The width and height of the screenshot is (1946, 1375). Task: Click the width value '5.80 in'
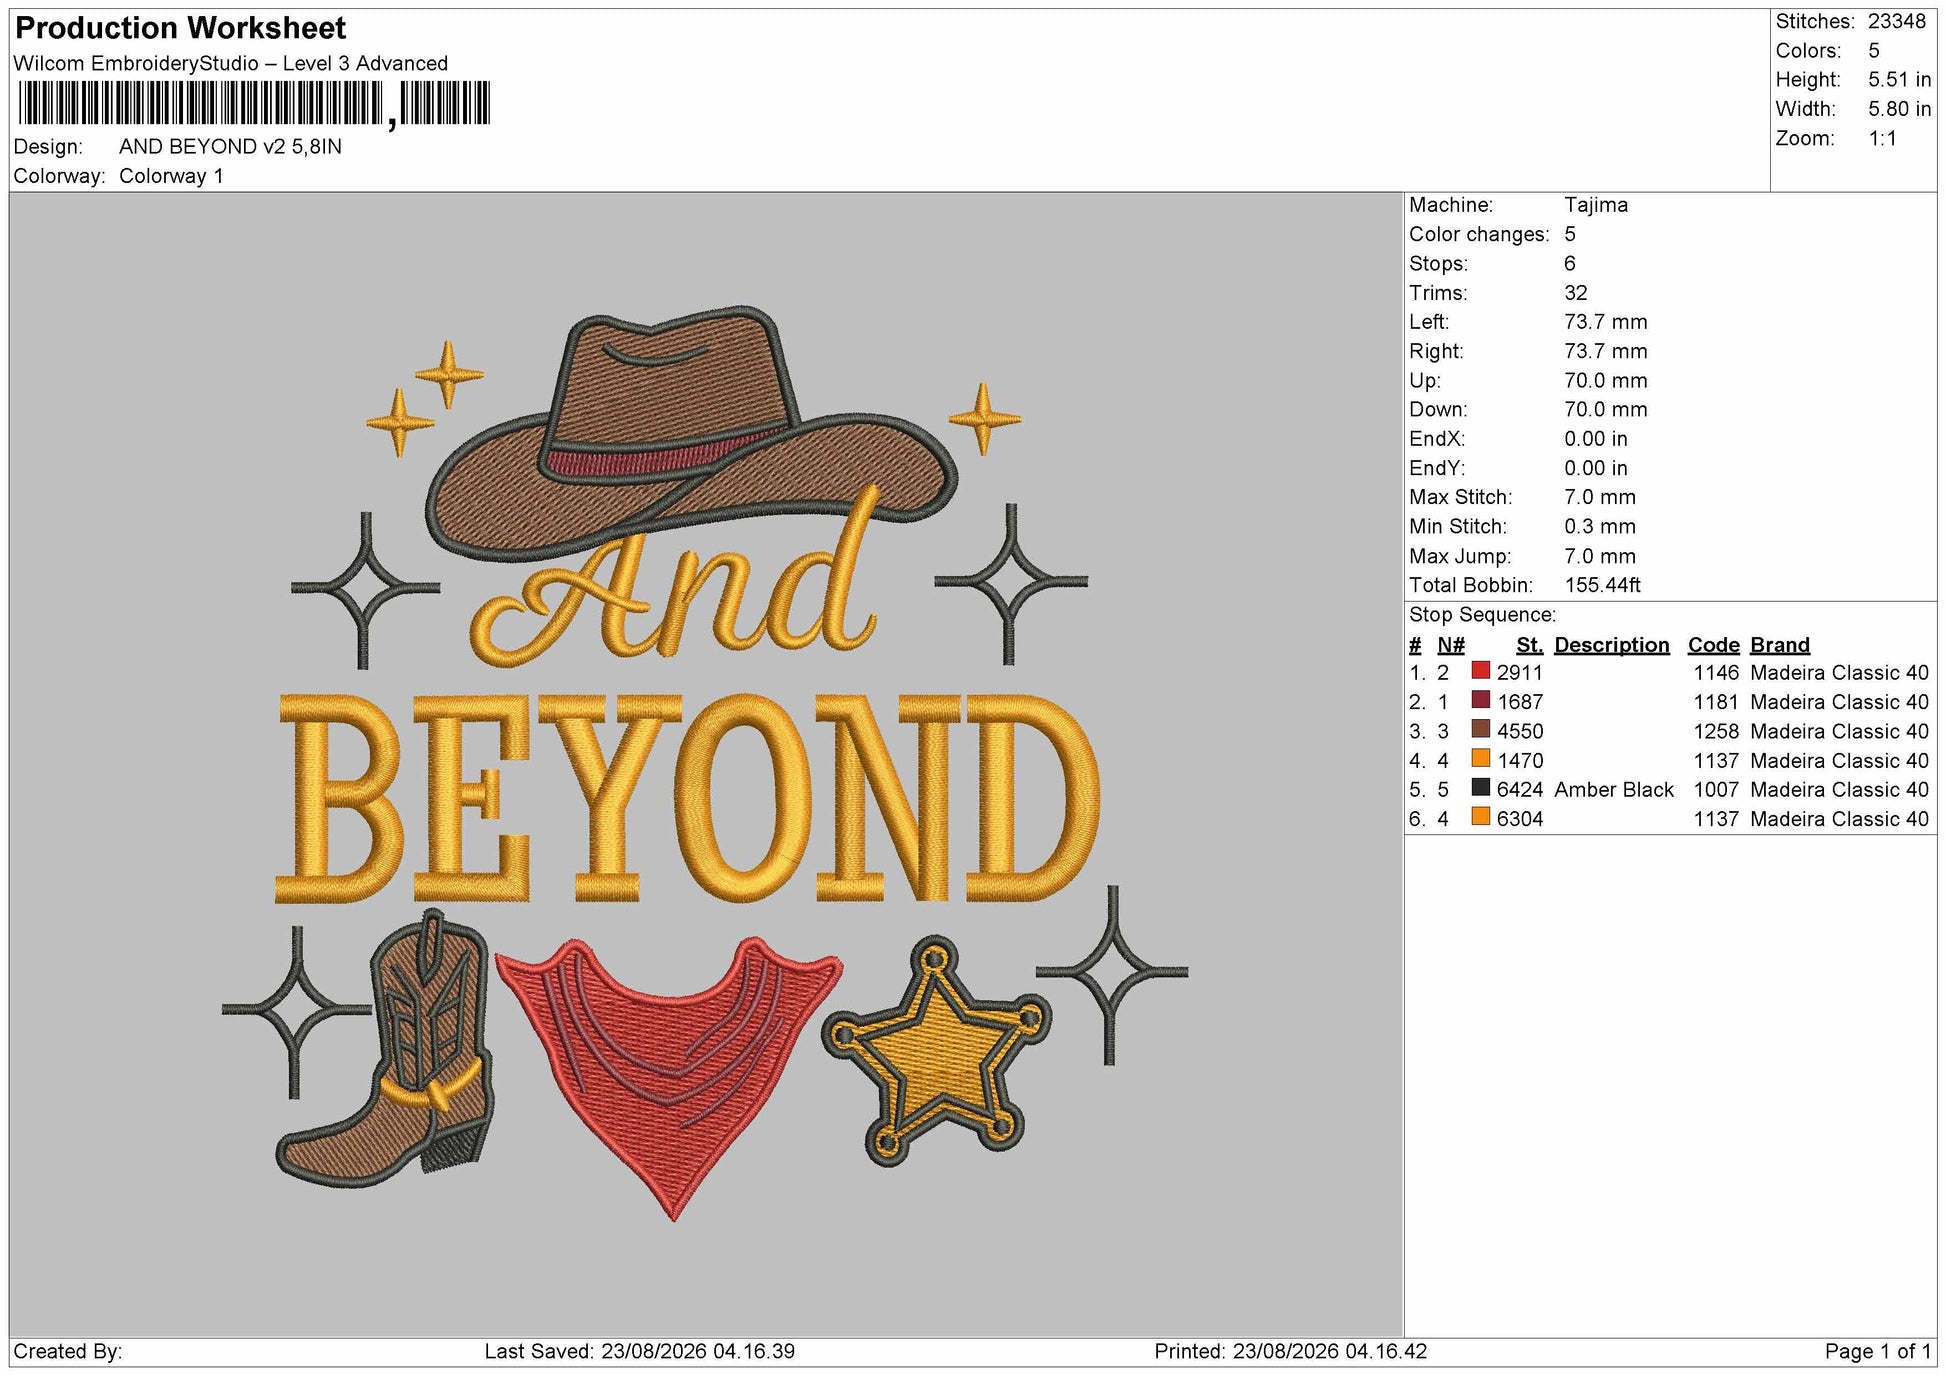(1899, 108)
